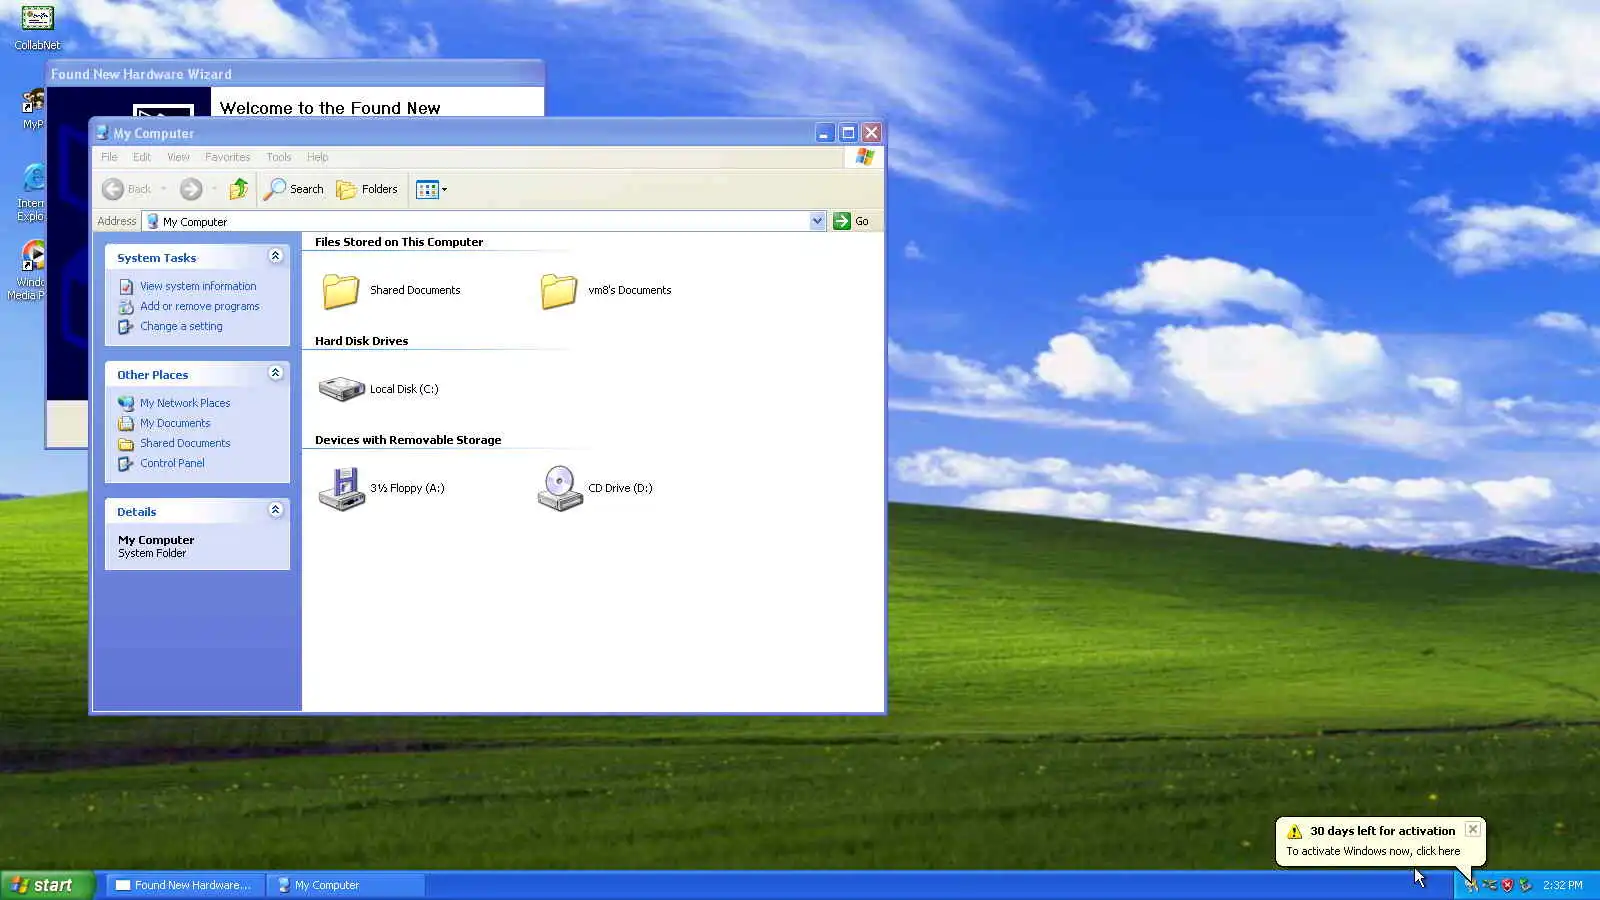Toggle the Folders pane in the toolbar
The width and height of the screenshot is (1600, 900).
367,189
